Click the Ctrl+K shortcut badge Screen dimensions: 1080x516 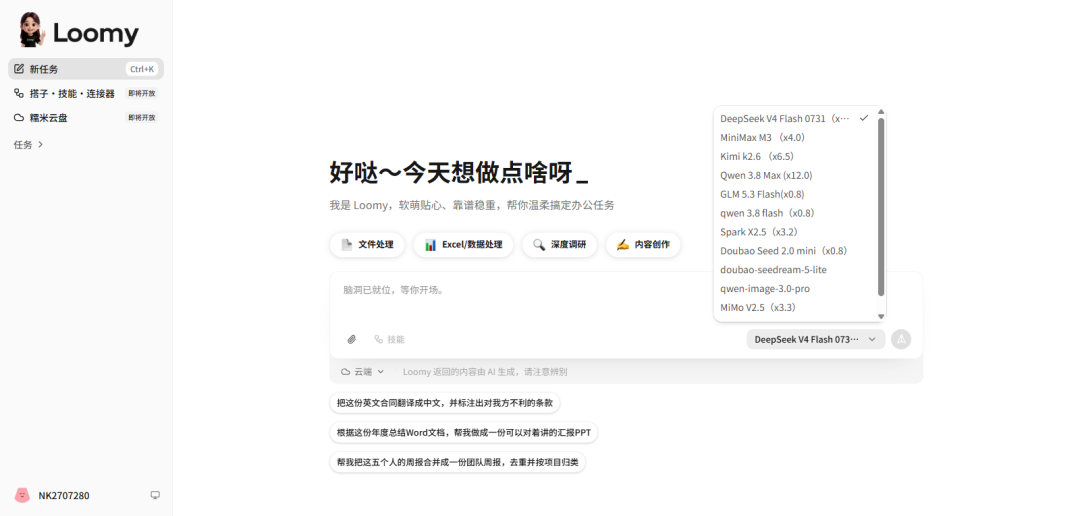point(142,69)
